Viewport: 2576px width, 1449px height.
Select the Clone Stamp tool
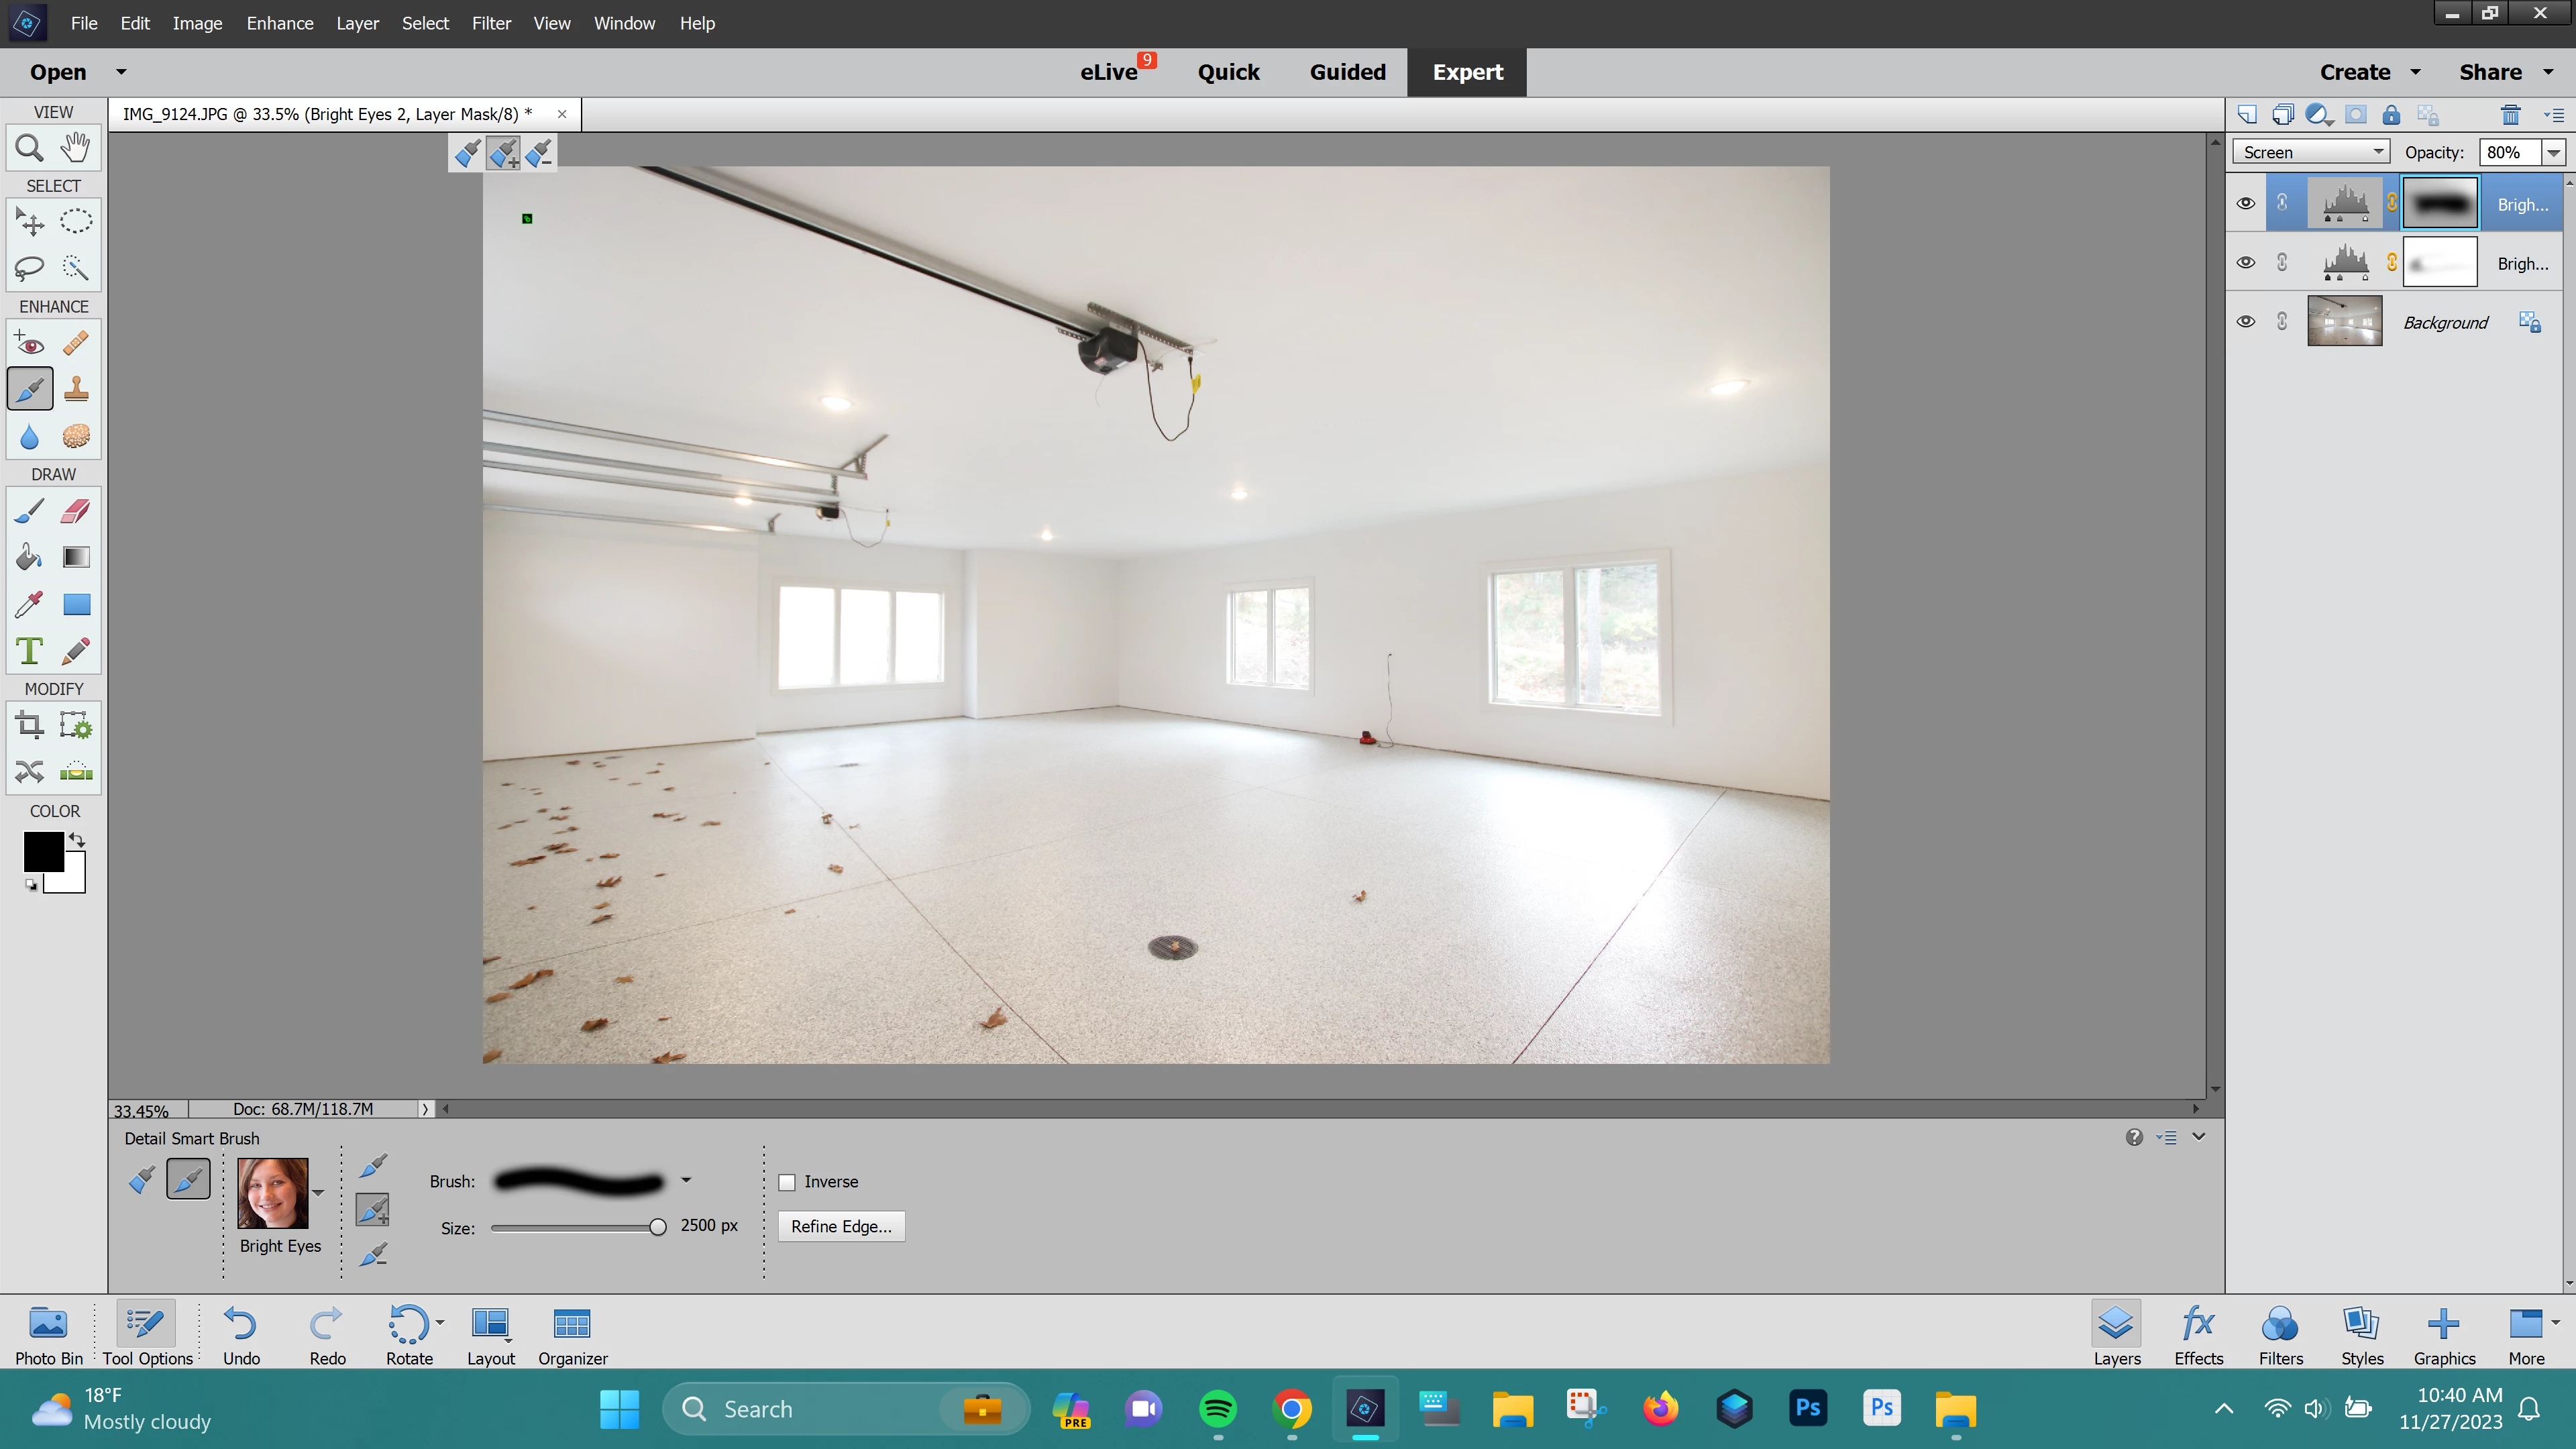coord(76,389)
